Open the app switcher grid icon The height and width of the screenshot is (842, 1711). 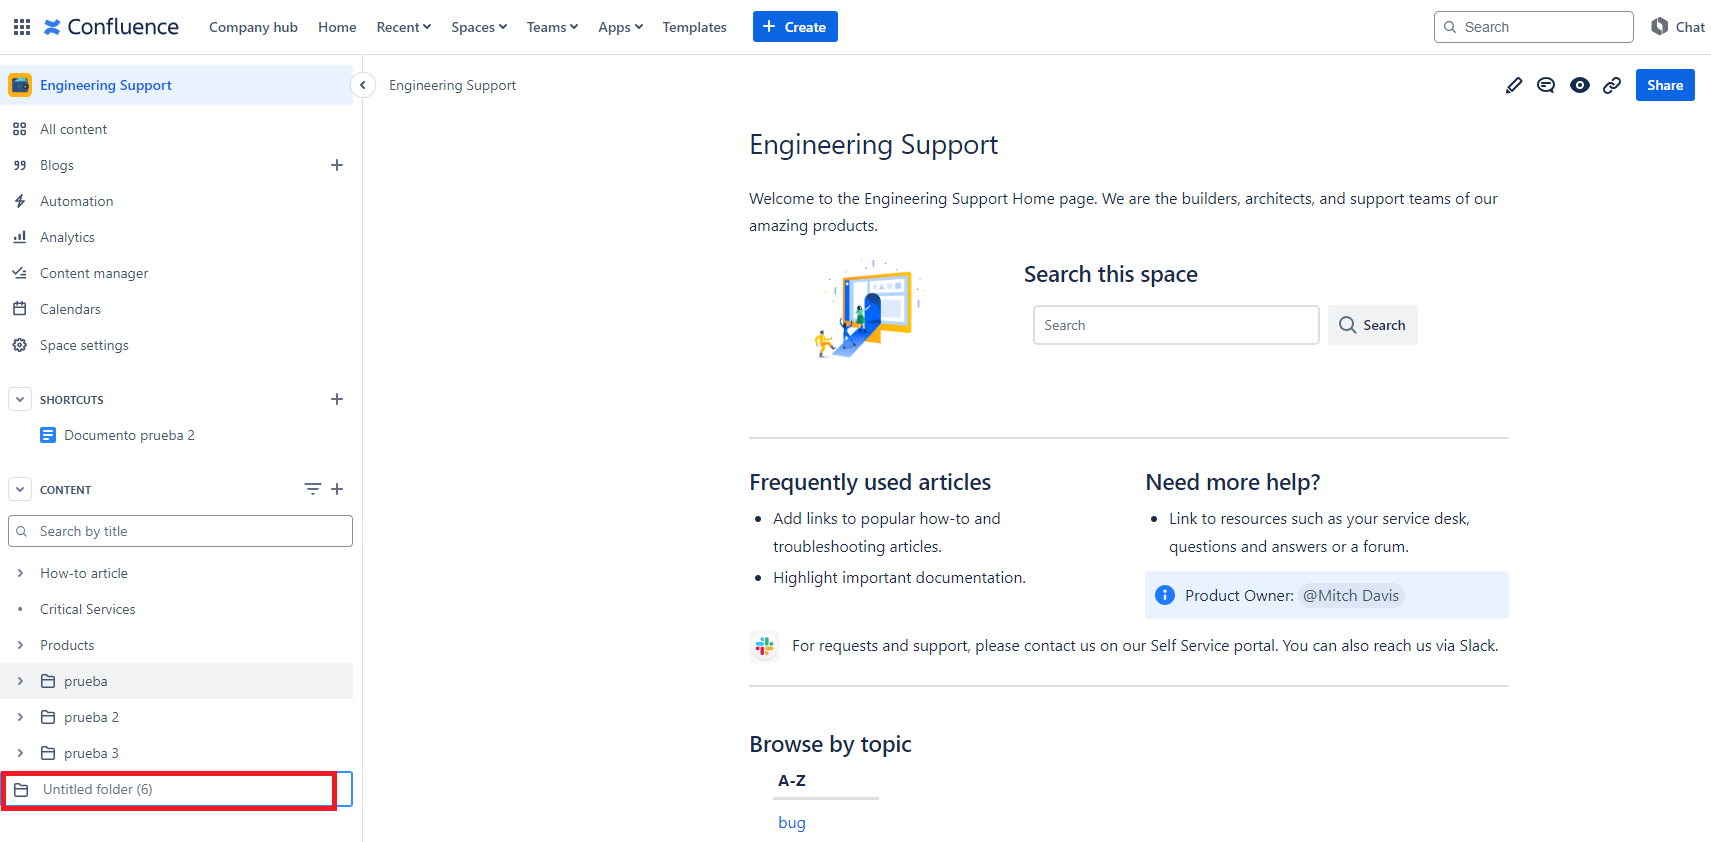pyautogui.click(x=21, y=27)
